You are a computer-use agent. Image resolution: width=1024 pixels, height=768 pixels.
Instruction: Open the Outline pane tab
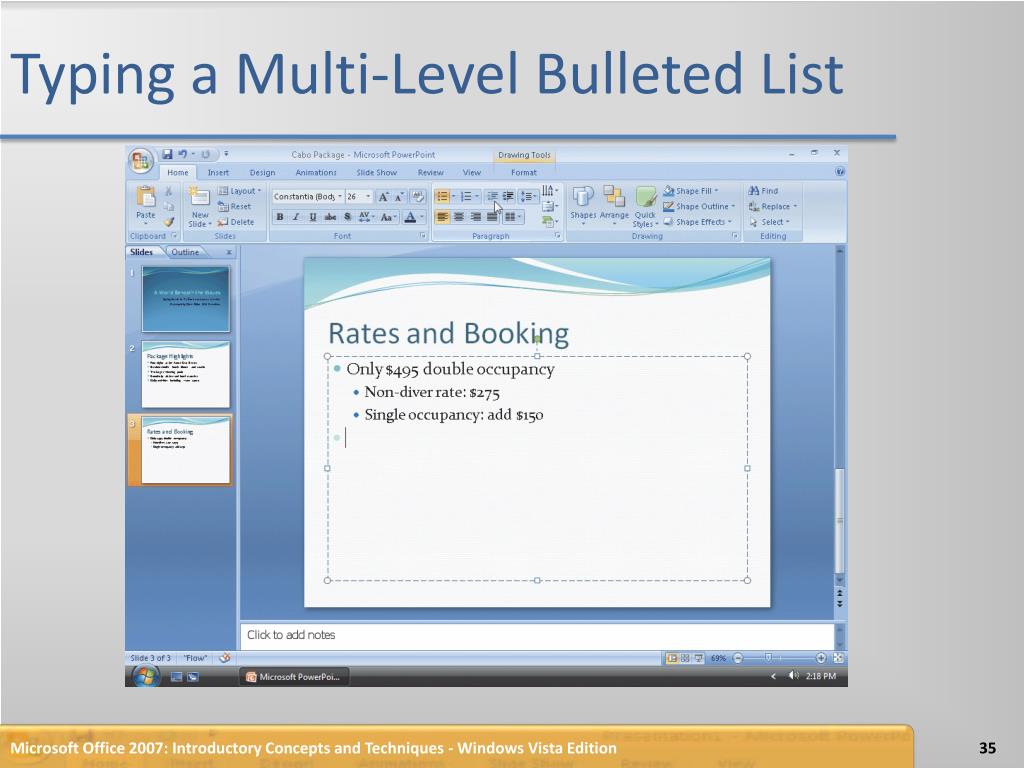click(x=185, y=252)
